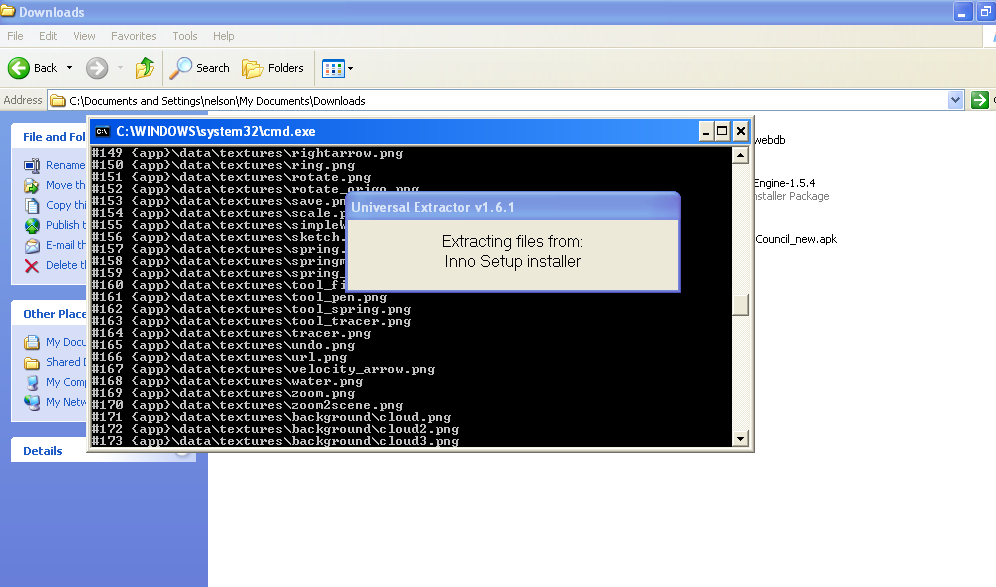Click line #167 velocity_arrow.png in console
996x587 pixels.
263,369
